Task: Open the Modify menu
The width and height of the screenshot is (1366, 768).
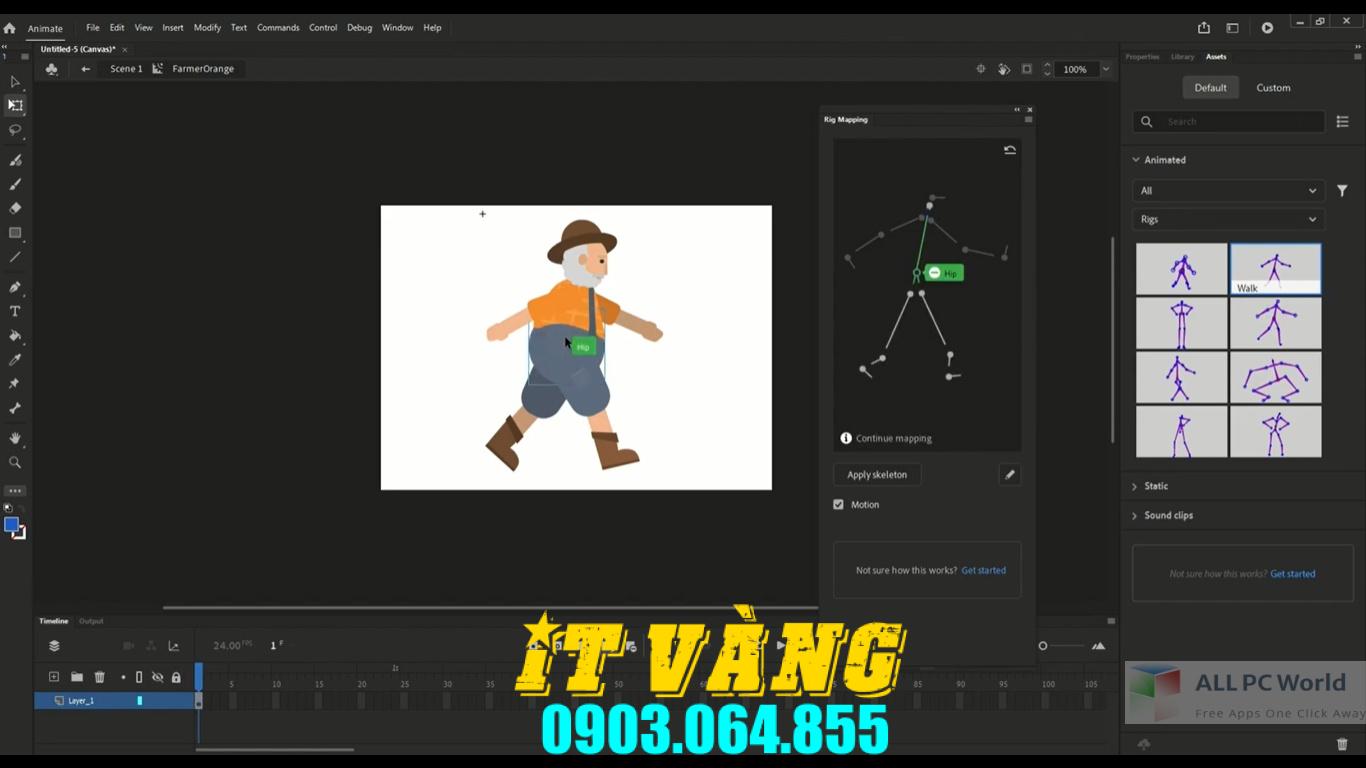Action: tap(207, 27)
